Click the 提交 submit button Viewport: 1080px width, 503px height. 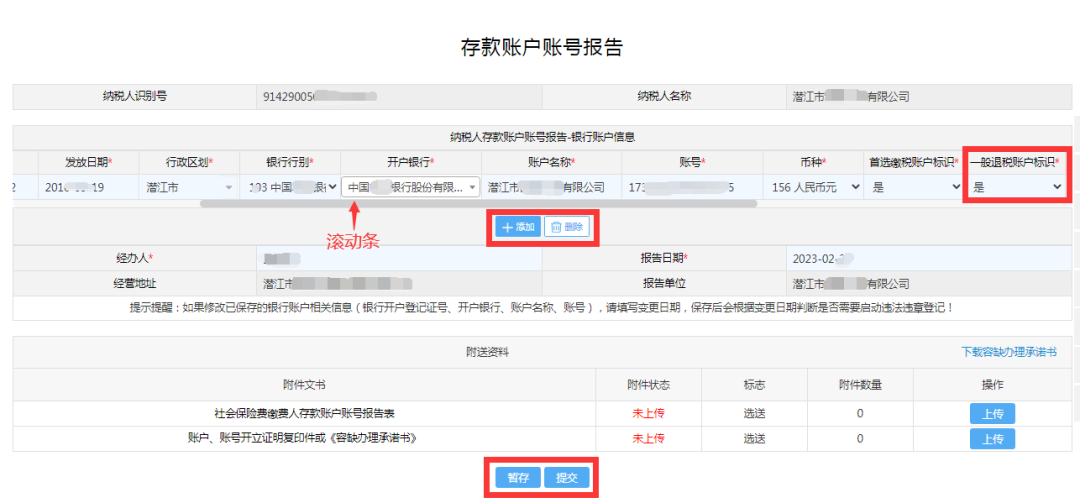coord(566,478)
